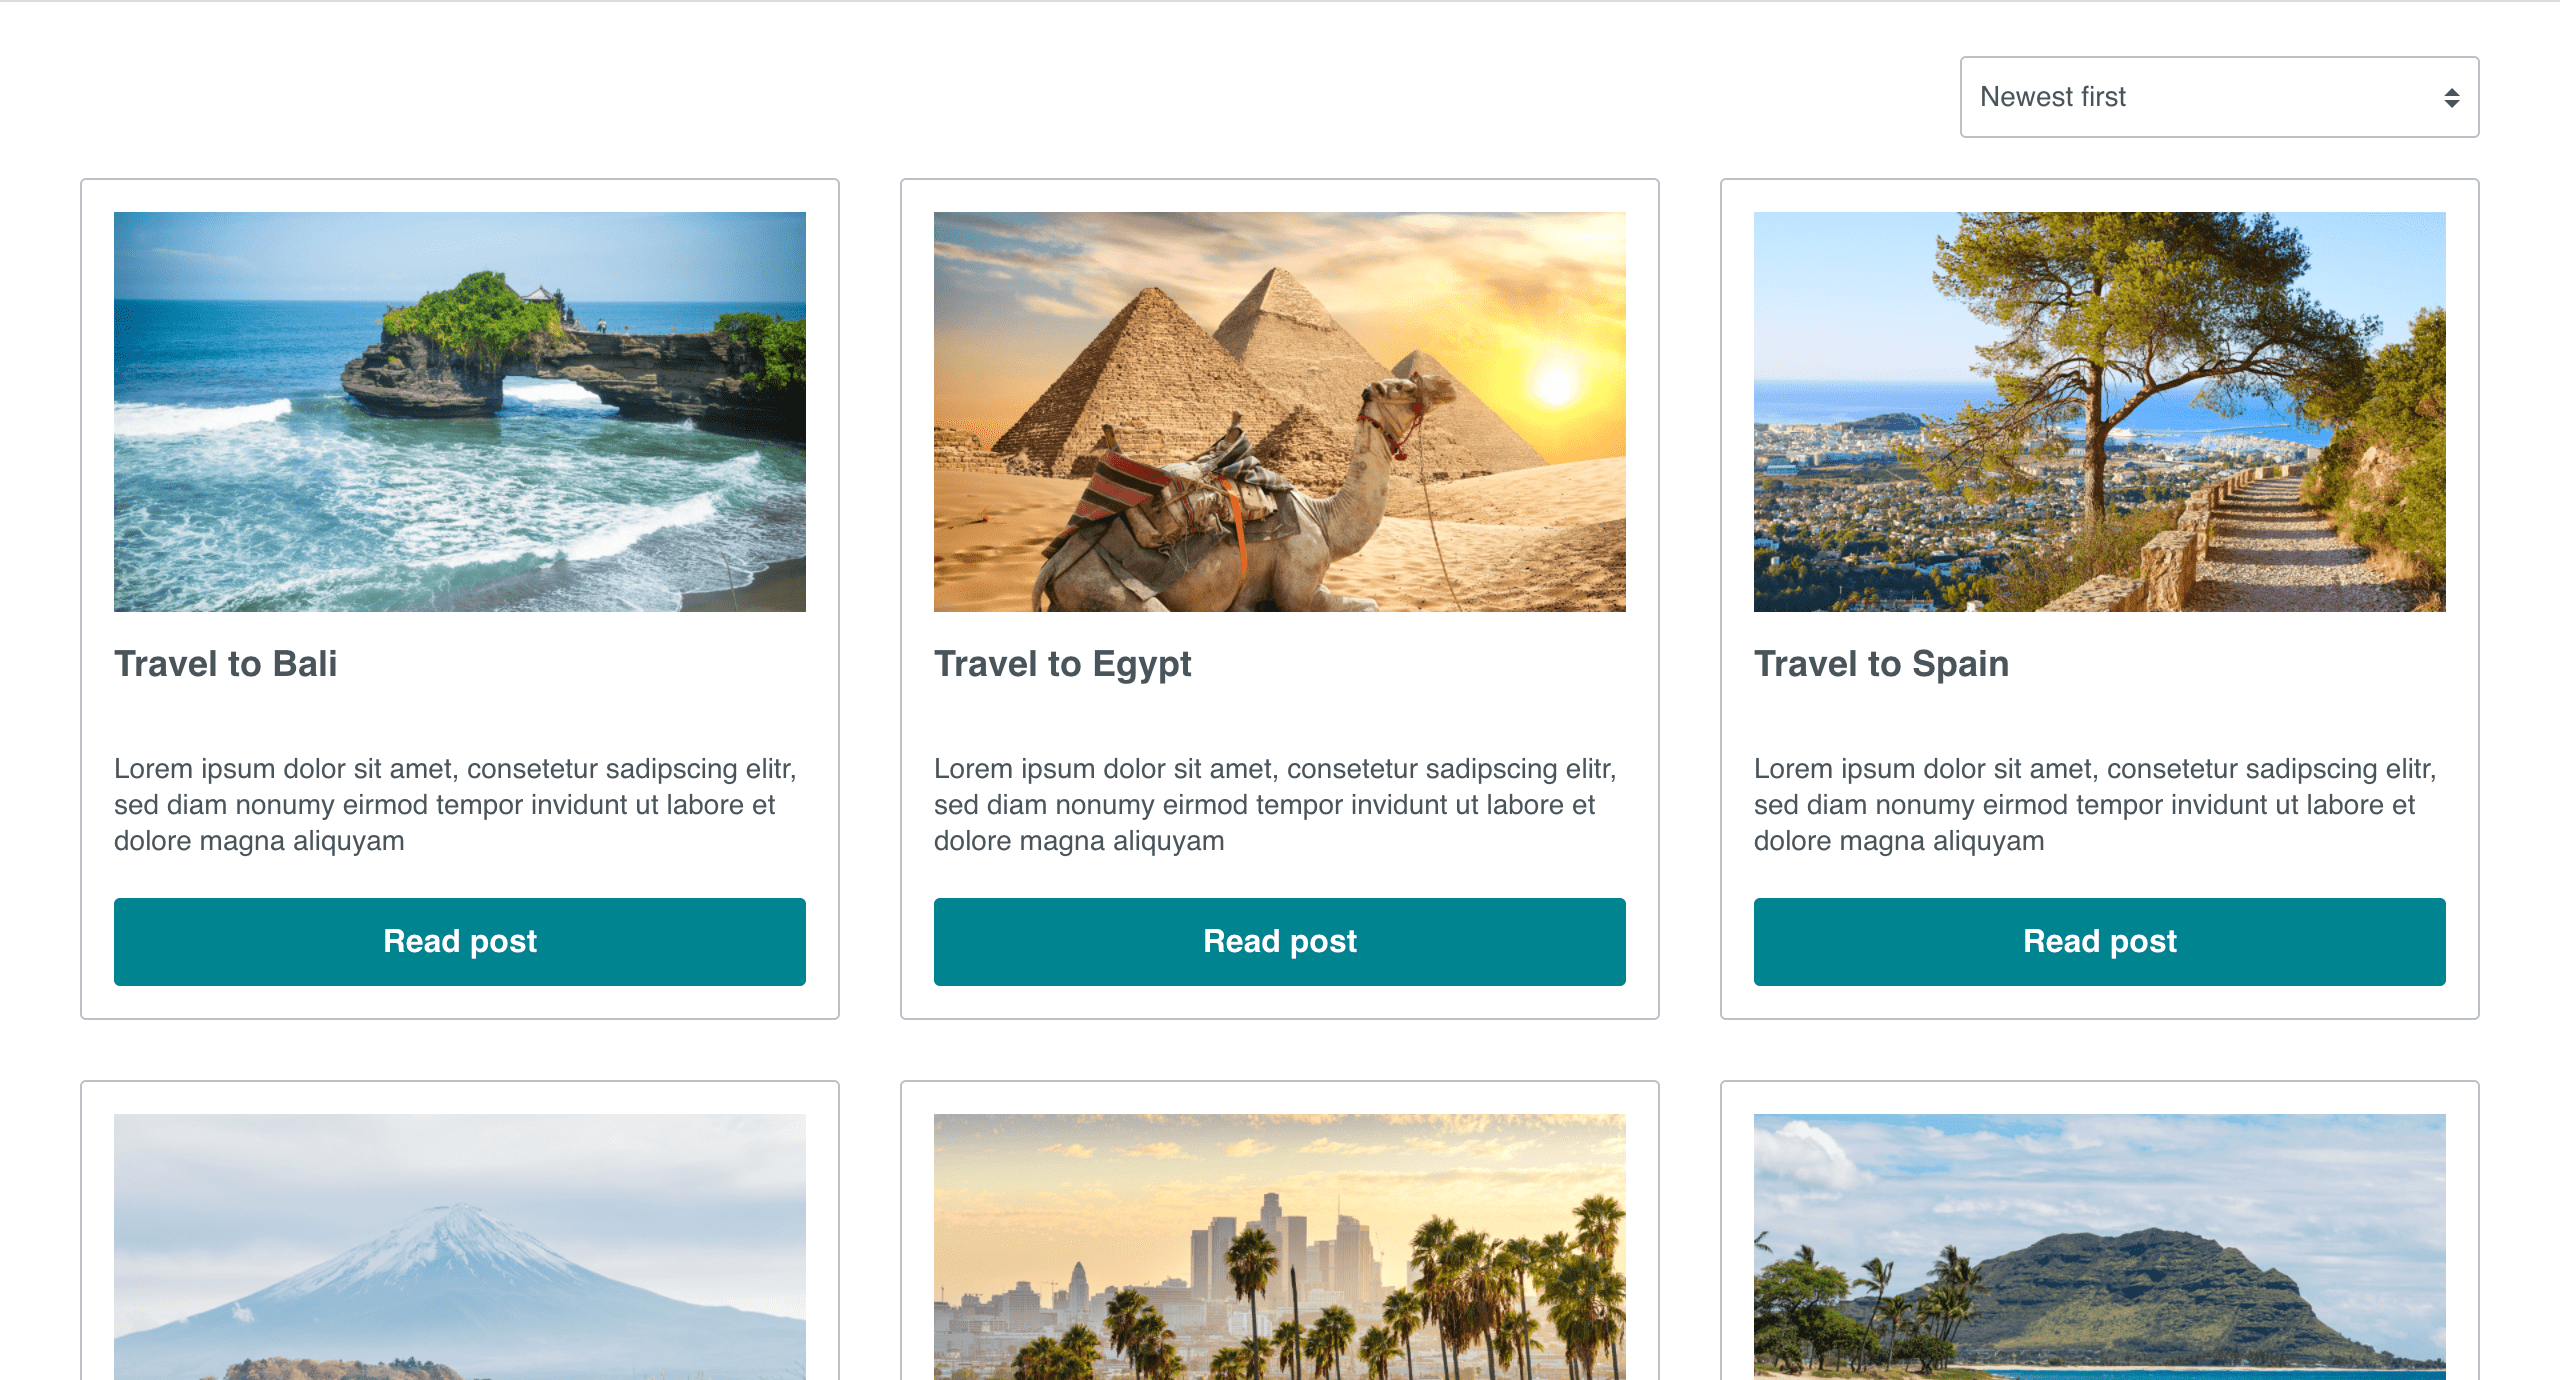Click the Travel to Bali title

[225, 664]
